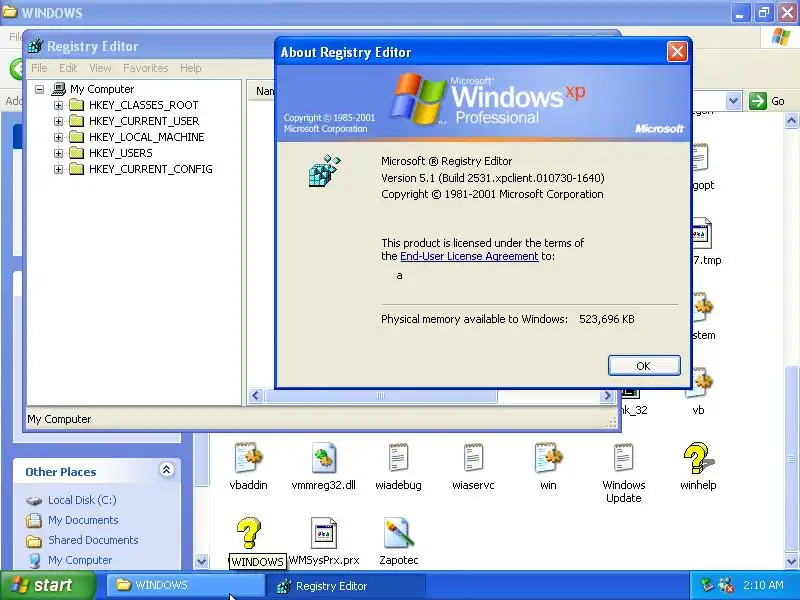Expand HKEY_USERS key
Viewport: 800px width, 600px height.
[59, 153]
